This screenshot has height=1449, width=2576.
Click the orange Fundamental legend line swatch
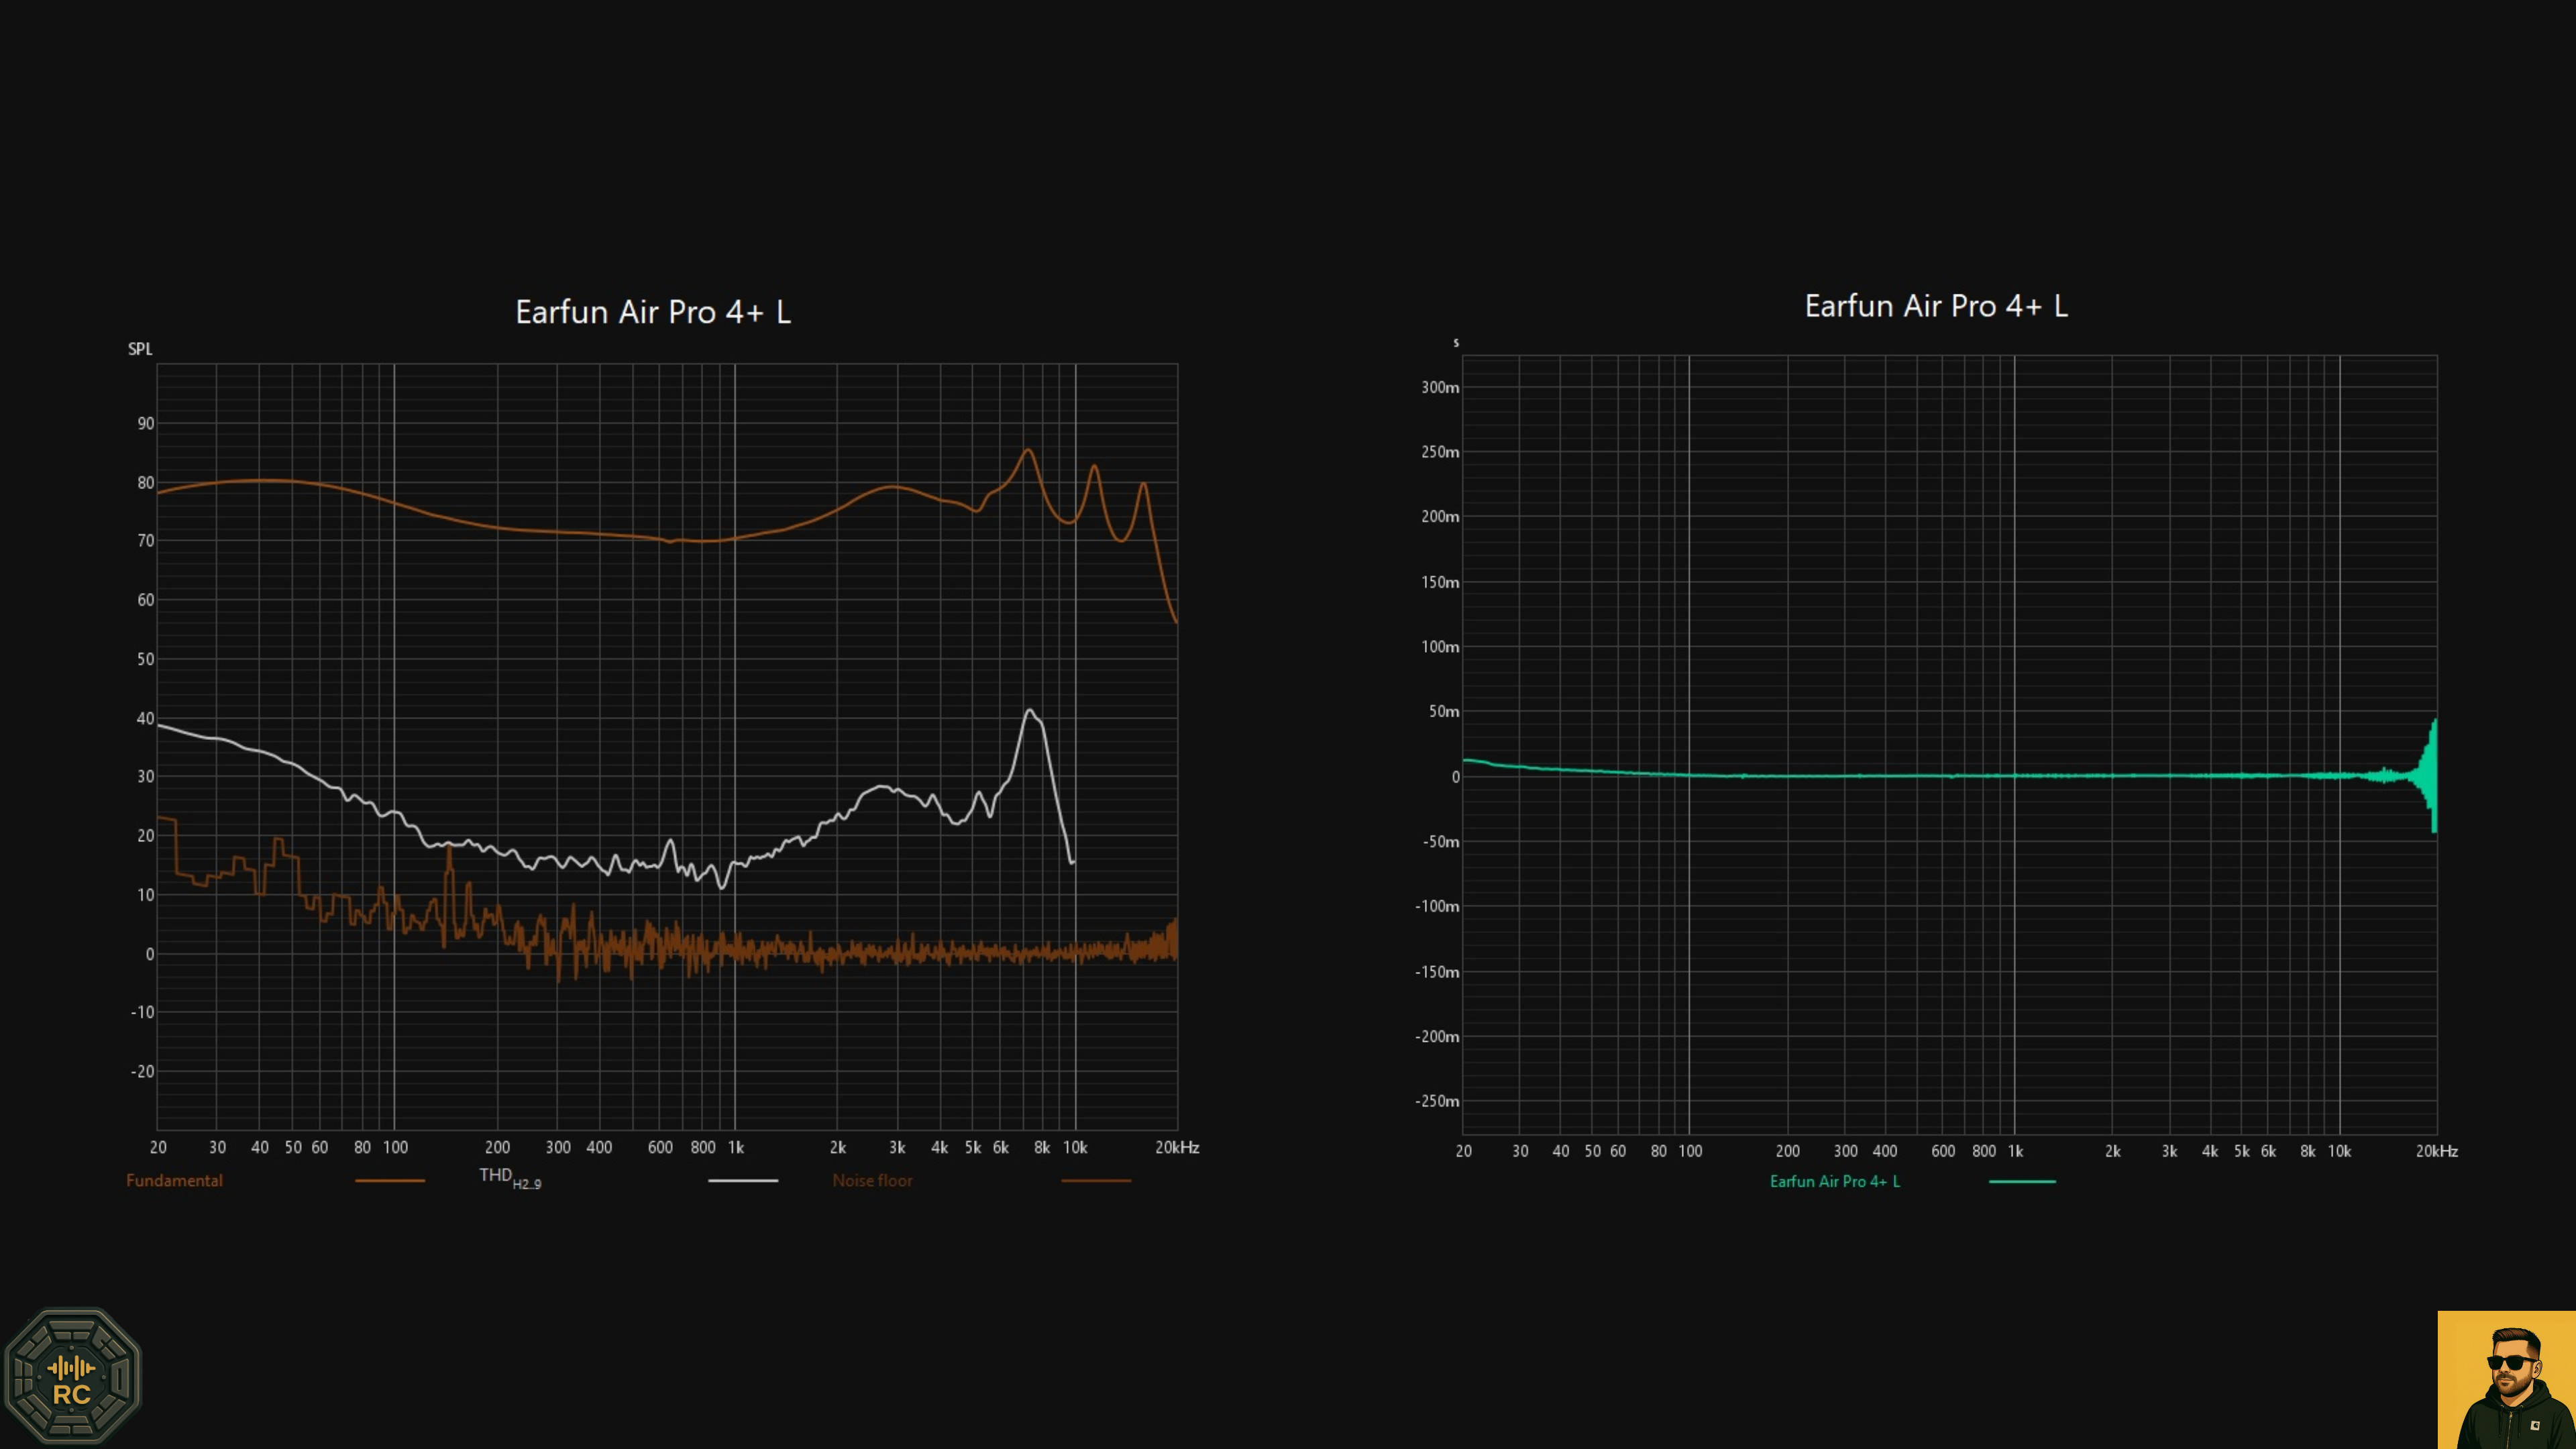389,1180
